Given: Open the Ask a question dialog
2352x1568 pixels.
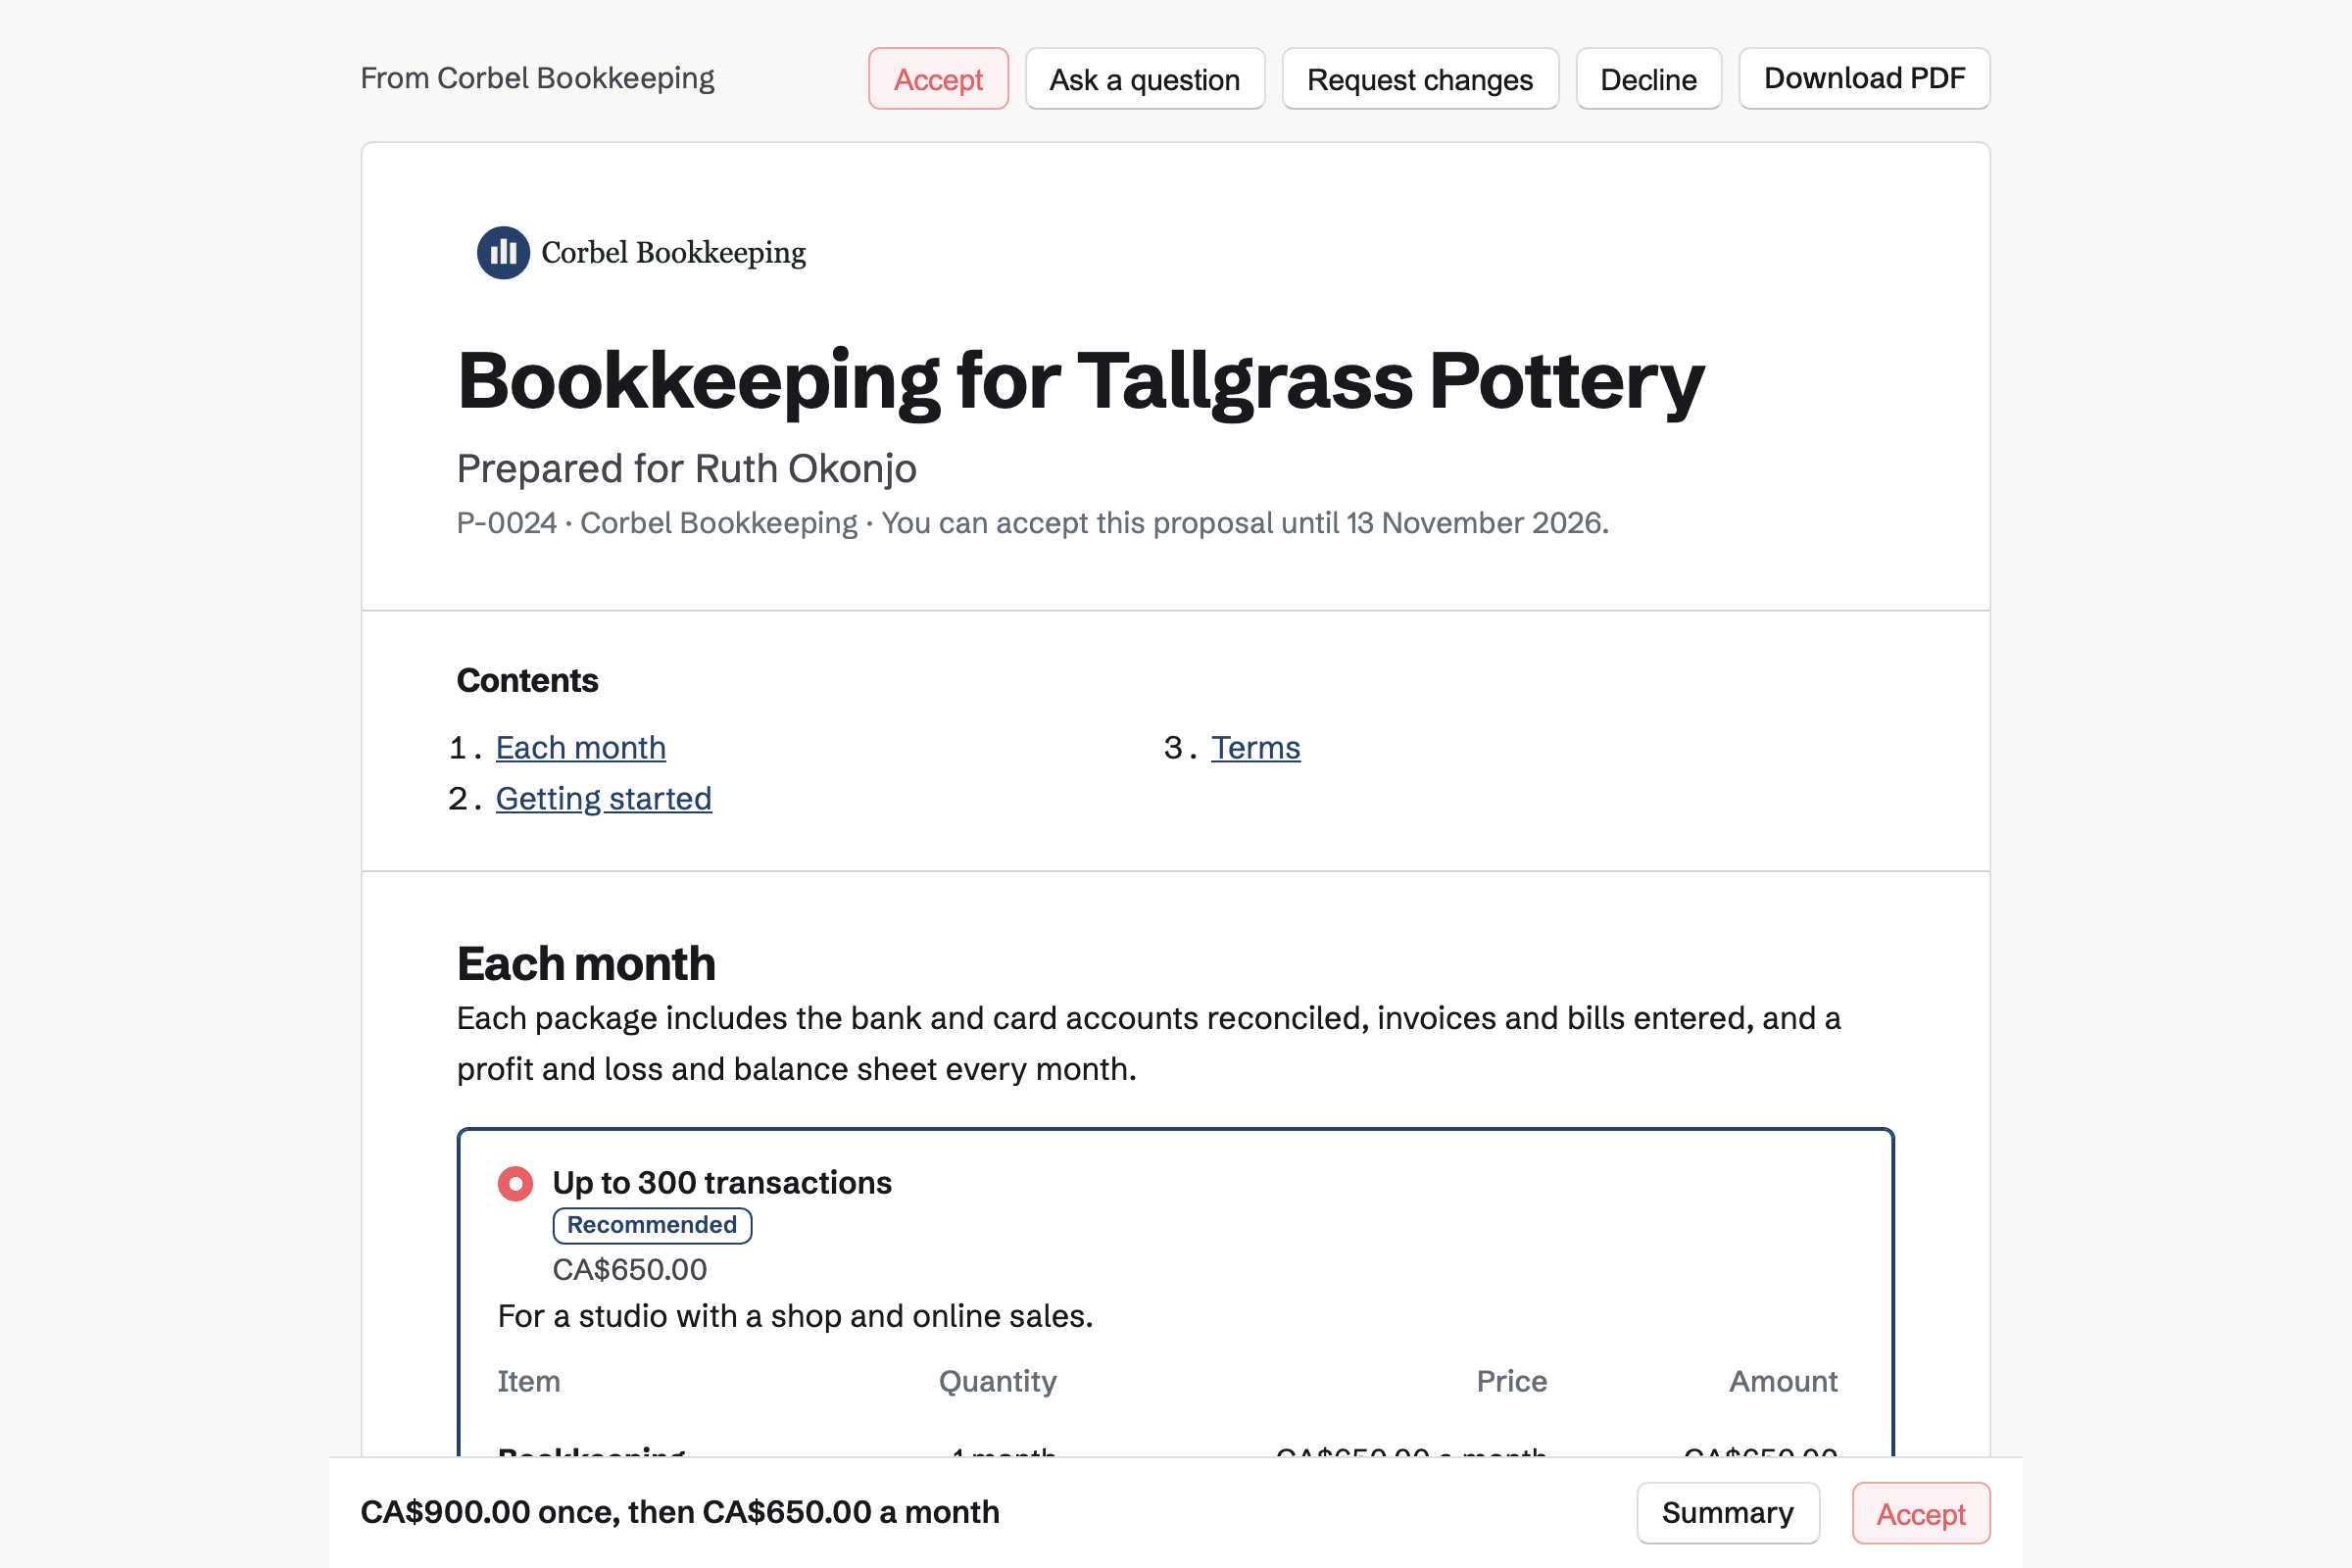Looking at the screenshot, I should click(1145, 79).
